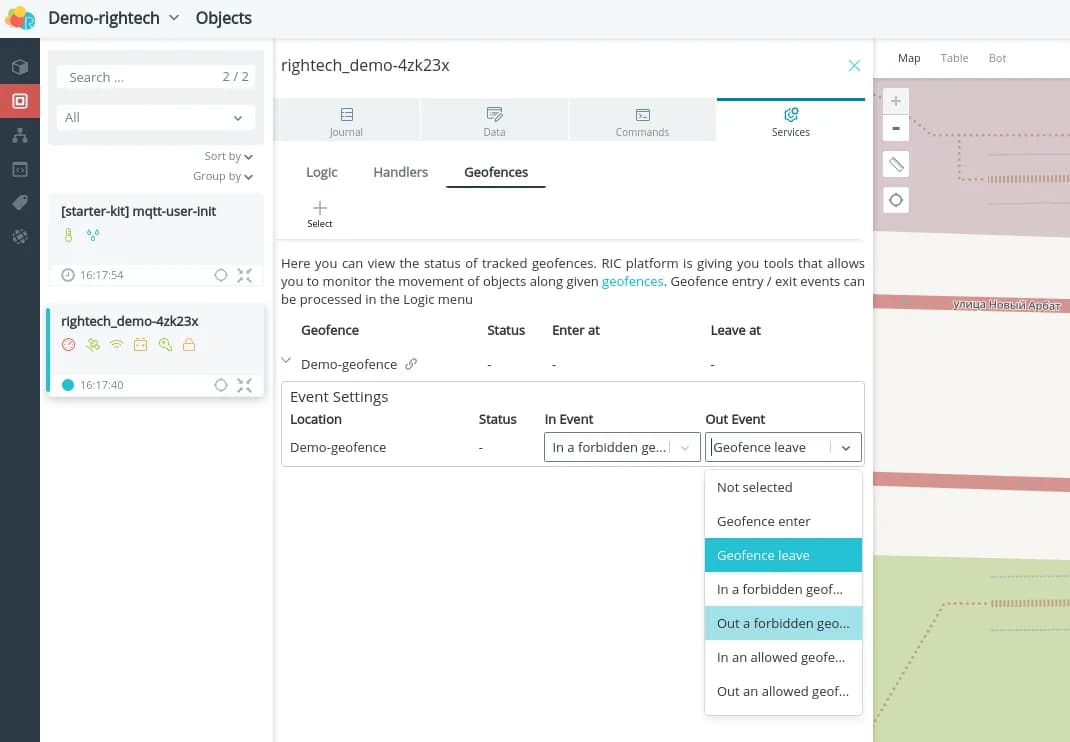1070x742 pixels.
Task: Collapse the Demo-geofence row chevron
Action: point(287,362)
